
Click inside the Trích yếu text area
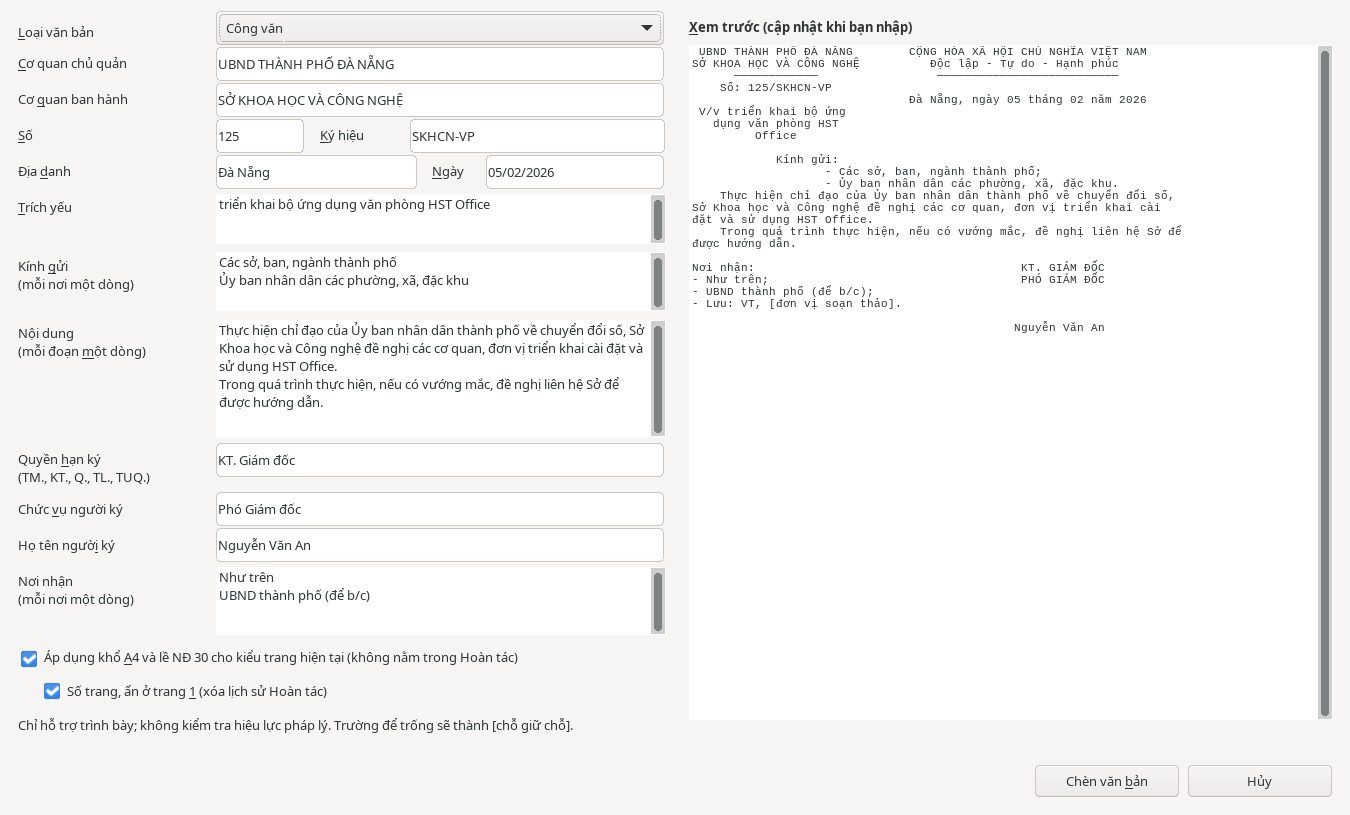click(x=433, y=219)
